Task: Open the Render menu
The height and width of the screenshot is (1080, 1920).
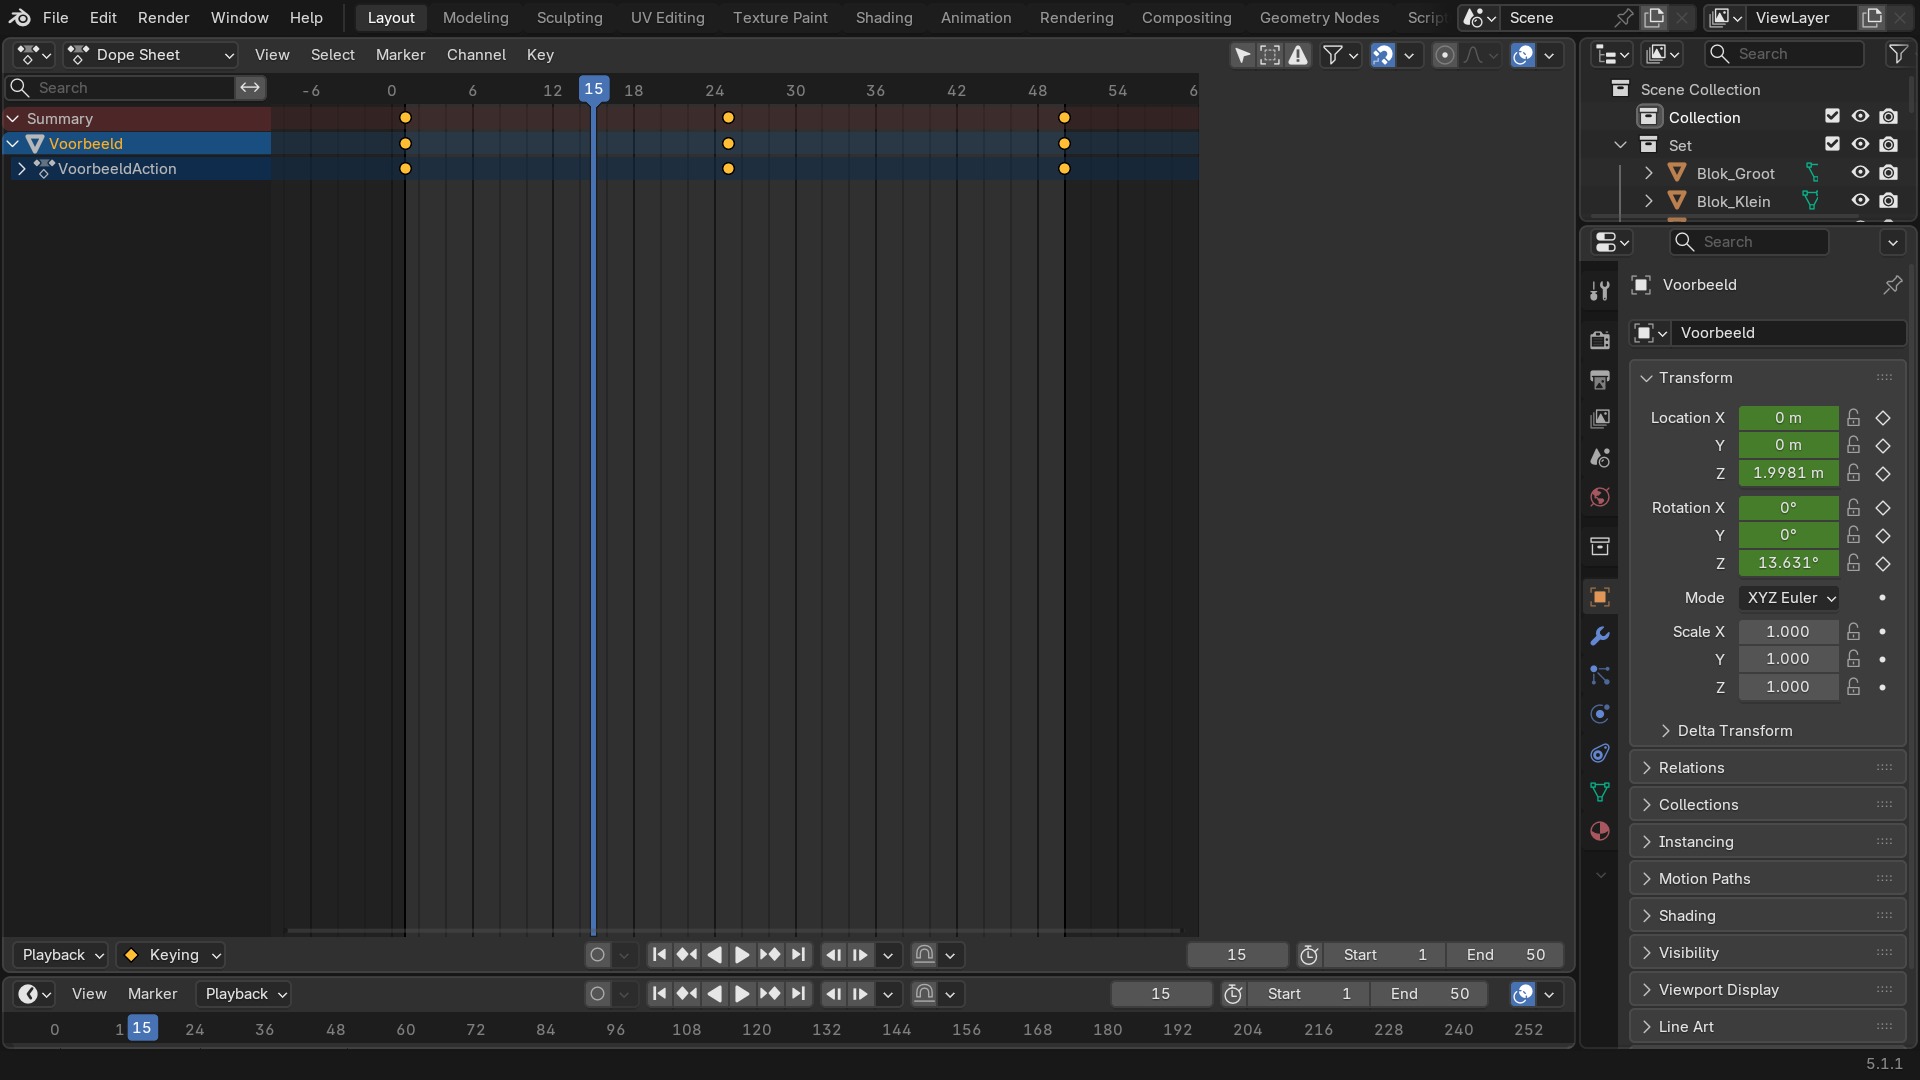Action: tap(163, 18)
